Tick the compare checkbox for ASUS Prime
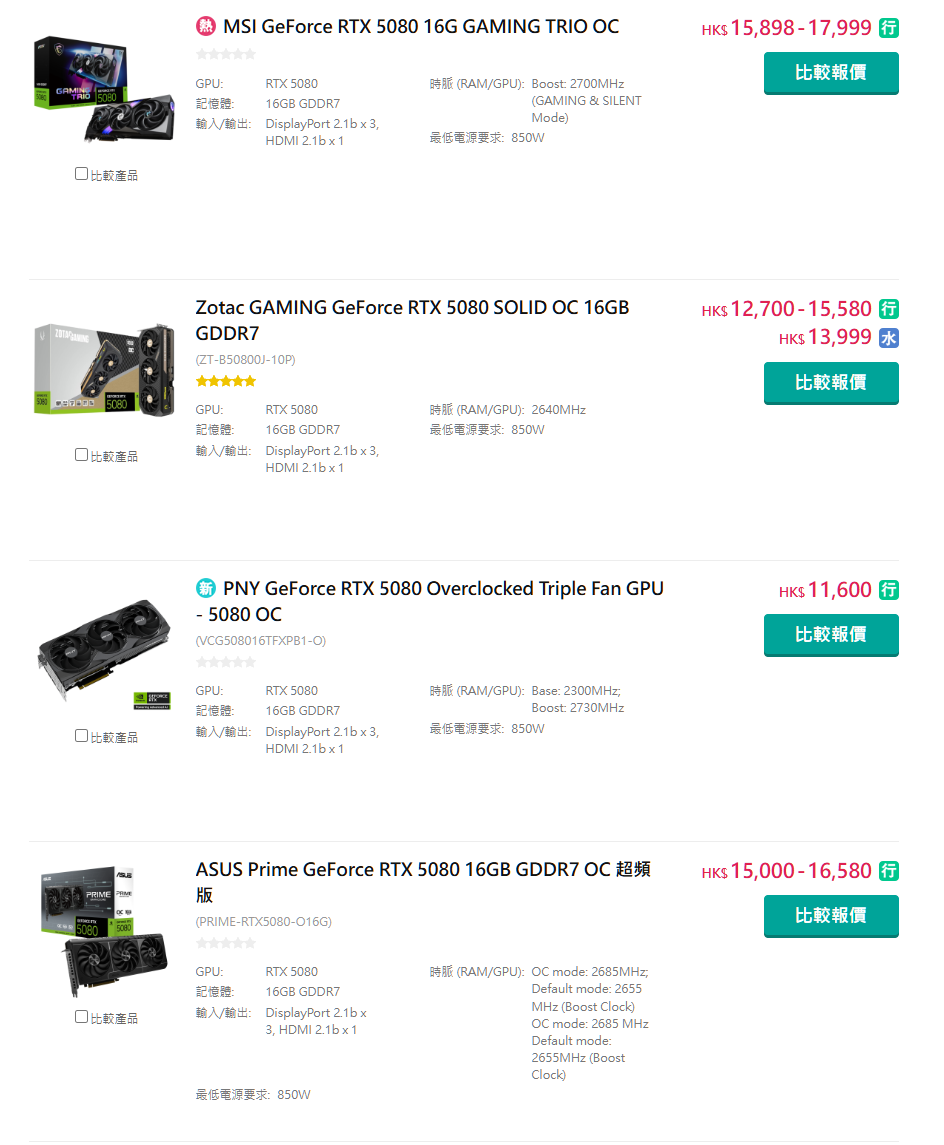 81,1016
